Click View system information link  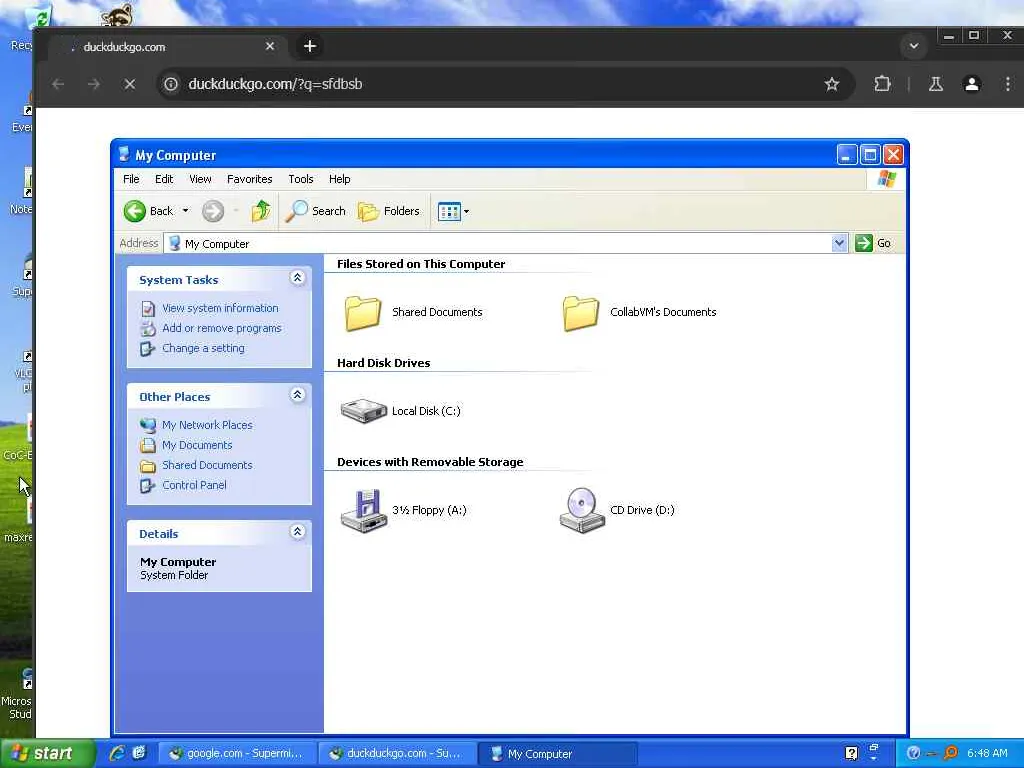click(220, 308)
